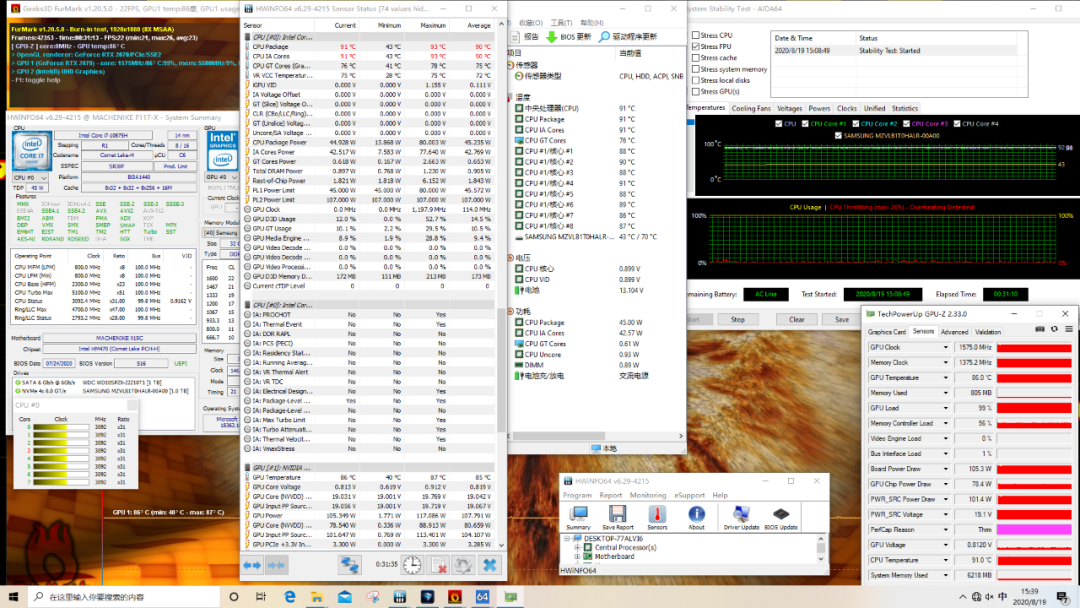Click the Driver Update icon
This screenshot has width=1080, height=608.
click(x=740, y=514)
